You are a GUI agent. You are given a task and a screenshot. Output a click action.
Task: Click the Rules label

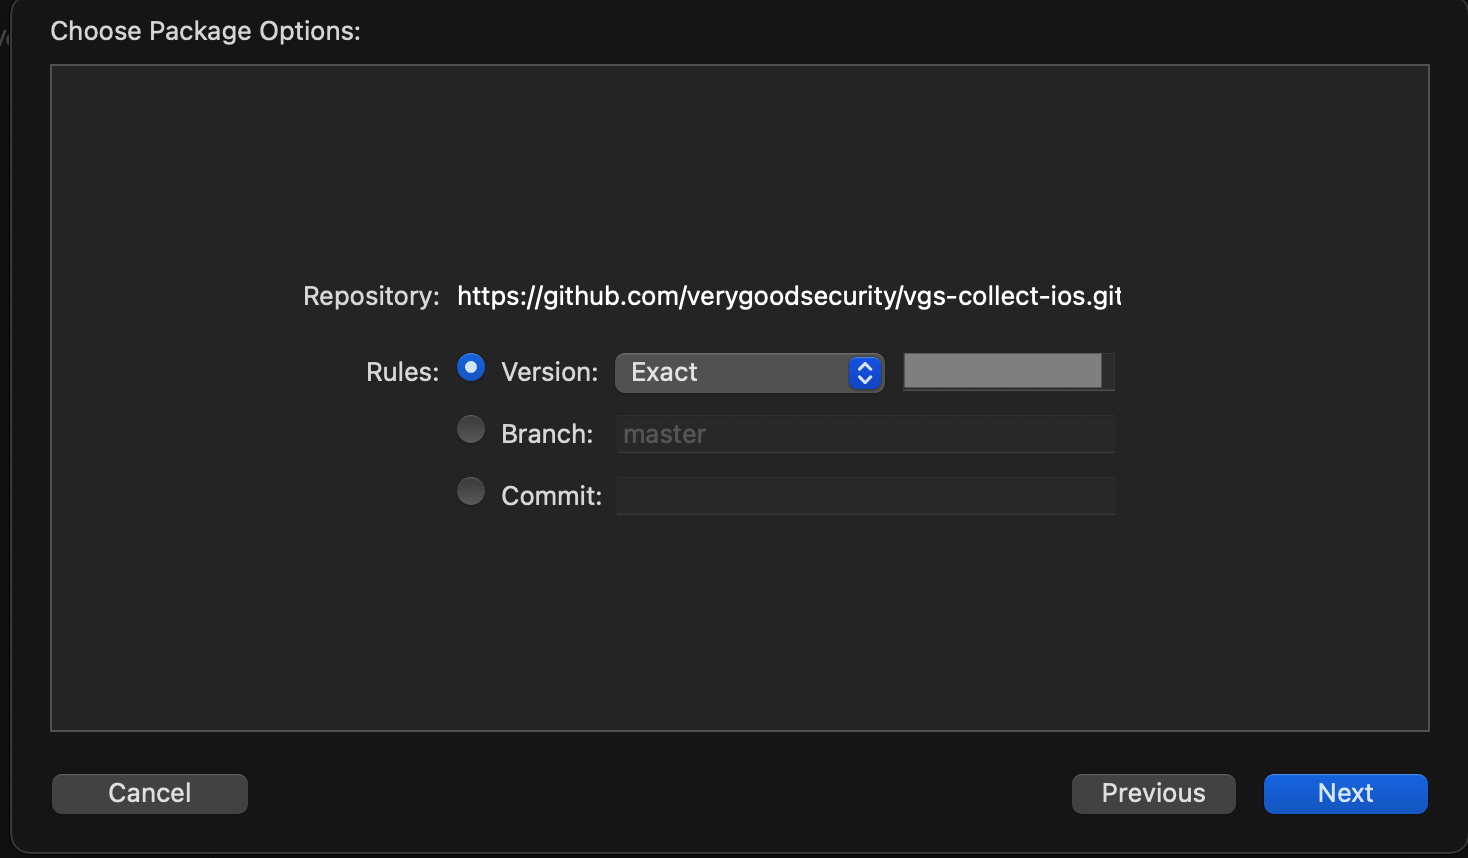402,372
